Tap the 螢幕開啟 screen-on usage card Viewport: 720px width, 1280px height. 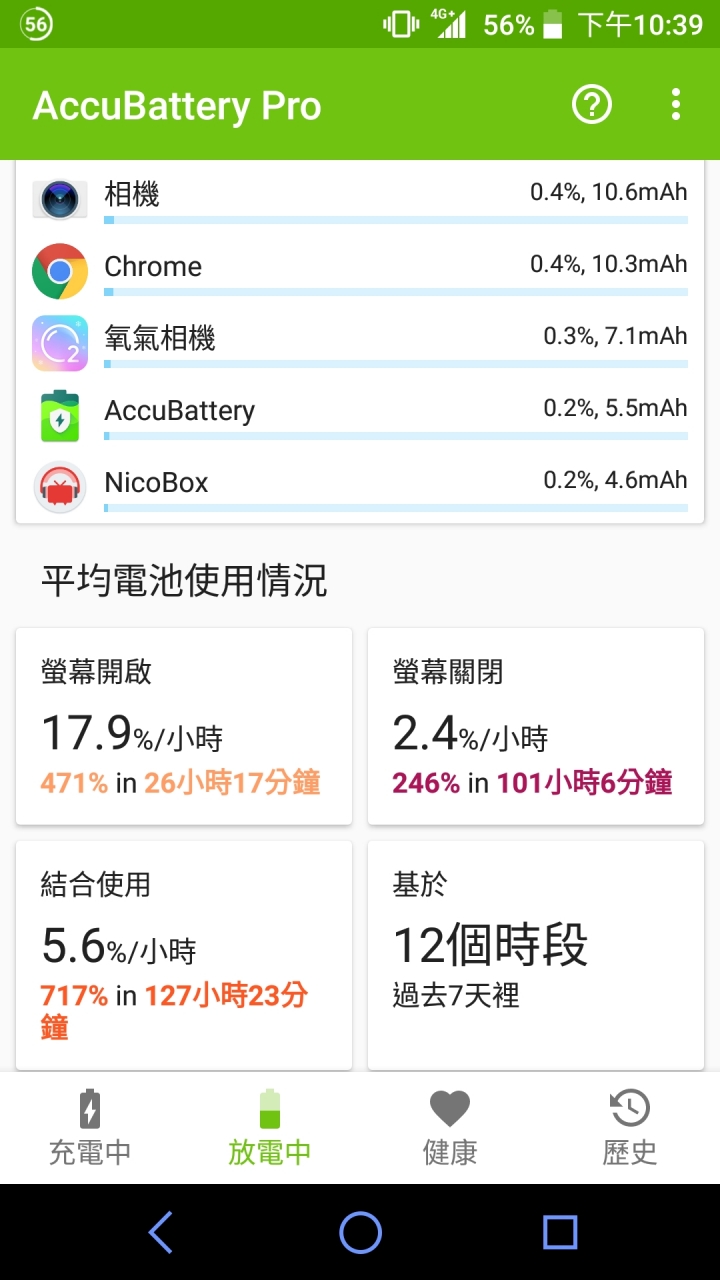pos(184,726)
